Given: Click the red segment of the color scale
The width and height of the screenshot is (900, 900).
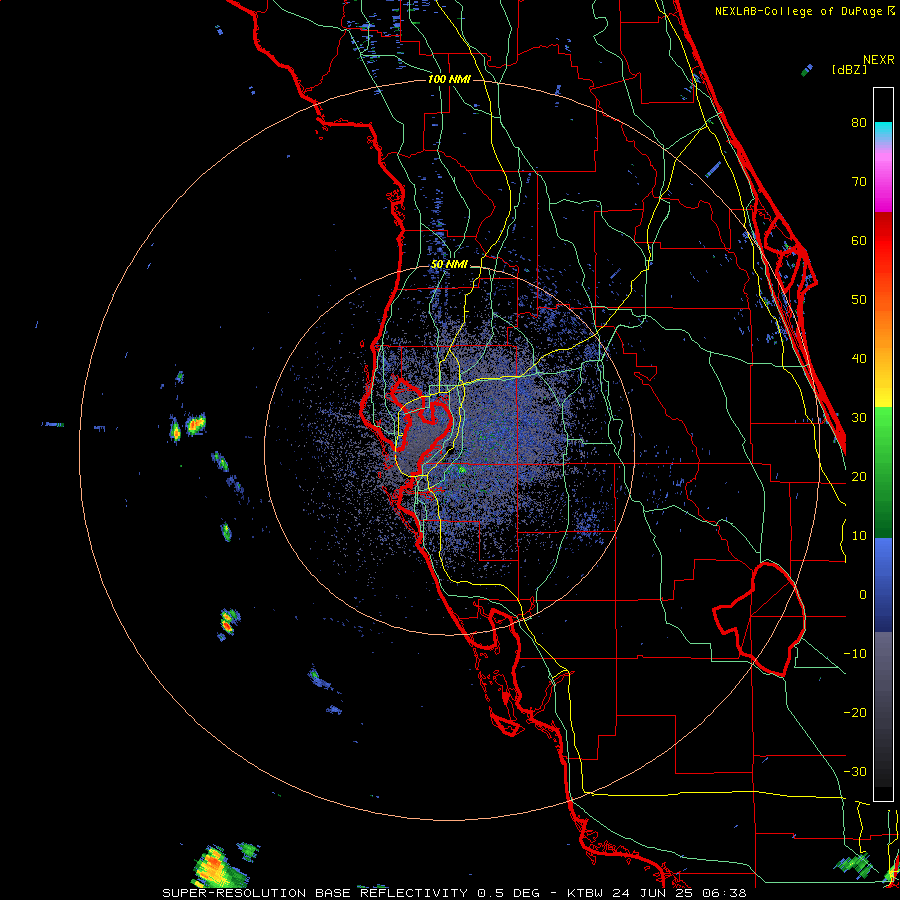Looking at the screenshot, I should (x=883, y=241).
